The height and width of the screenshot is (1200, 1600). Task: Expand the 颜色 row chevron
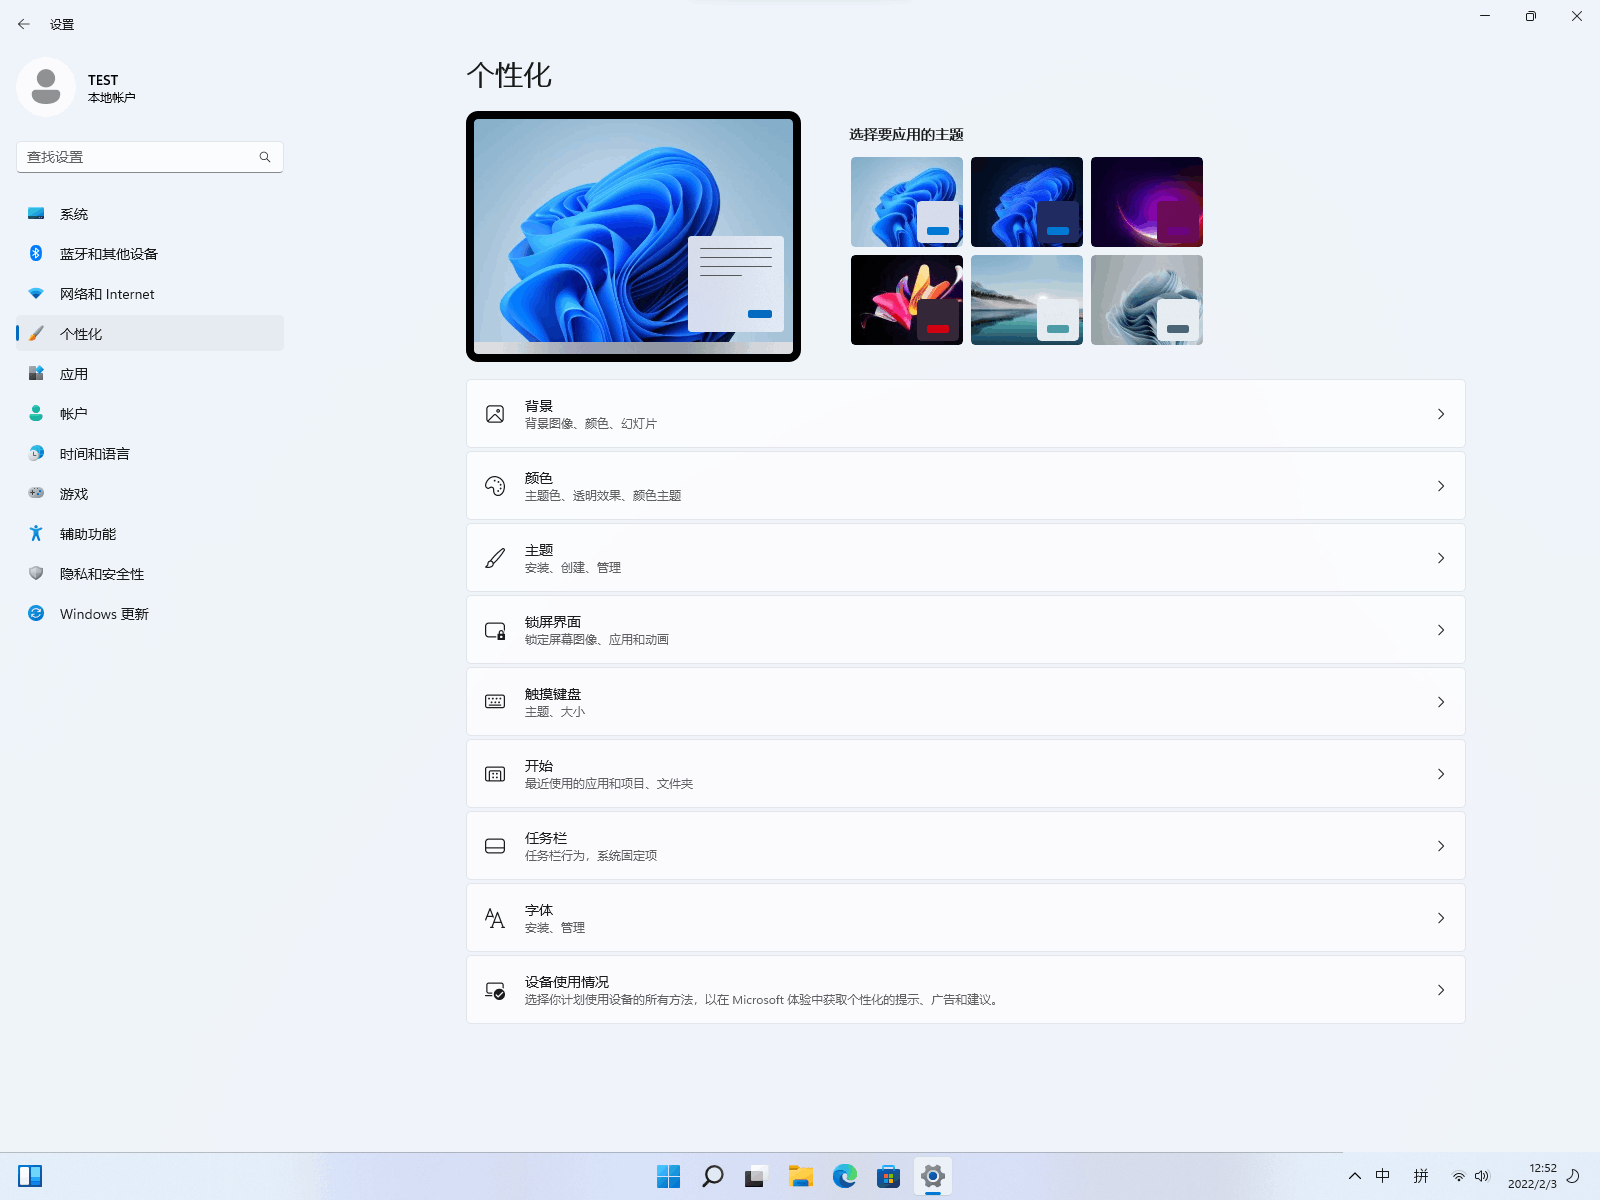click(x=1441, y=486)
